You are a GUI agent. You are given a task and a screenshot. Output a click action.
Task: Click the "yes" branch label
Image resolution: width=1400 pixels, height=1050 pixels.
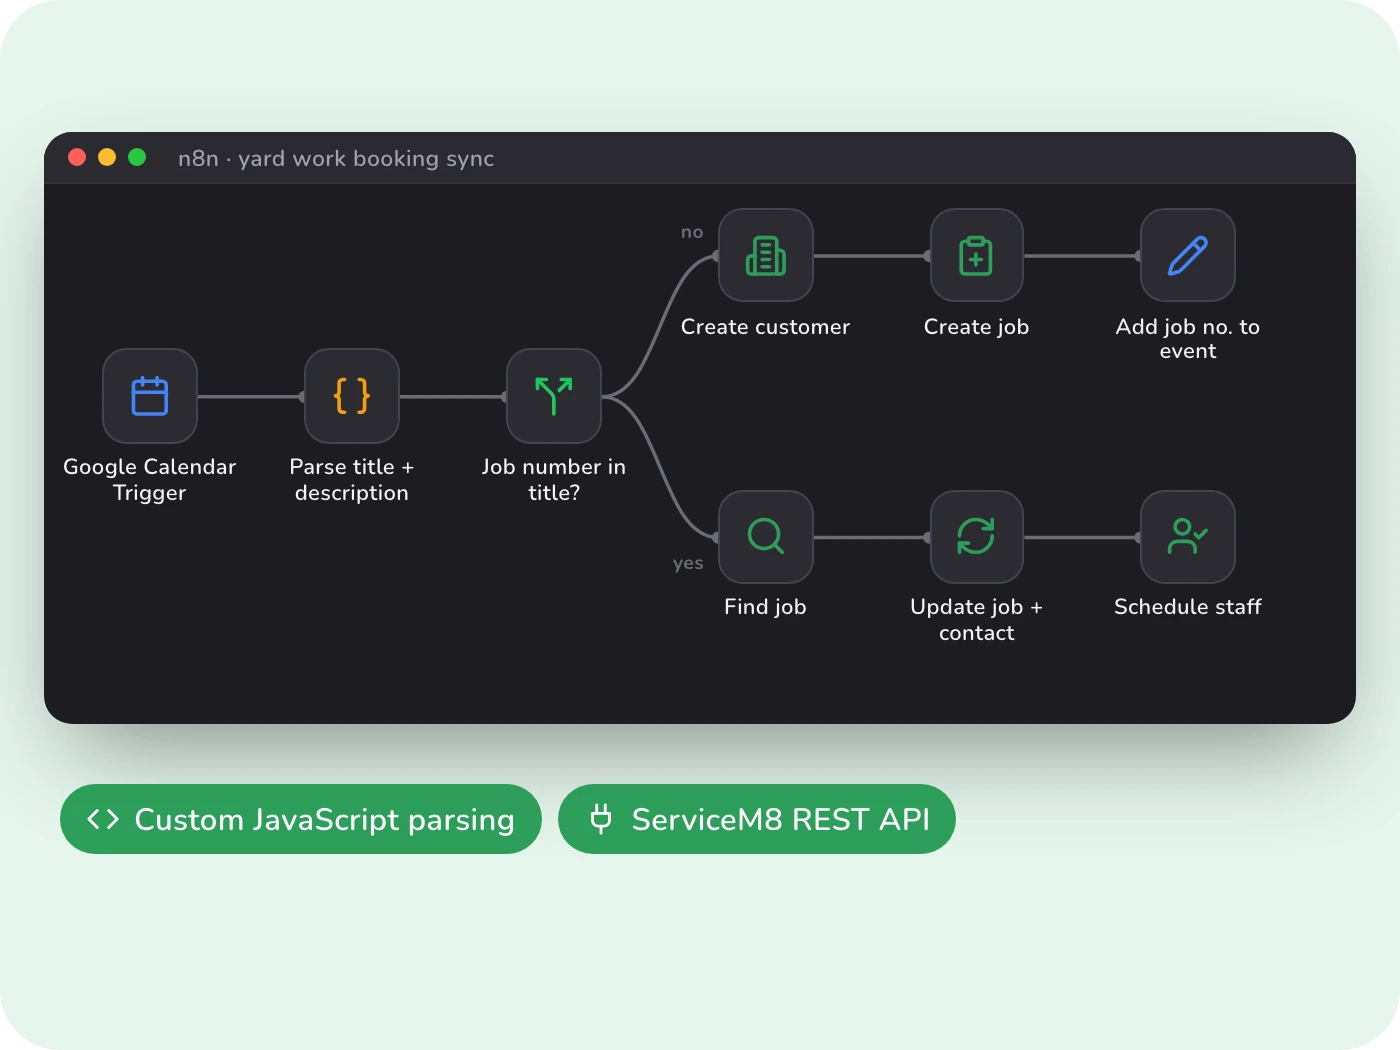(x=688, y=563)
